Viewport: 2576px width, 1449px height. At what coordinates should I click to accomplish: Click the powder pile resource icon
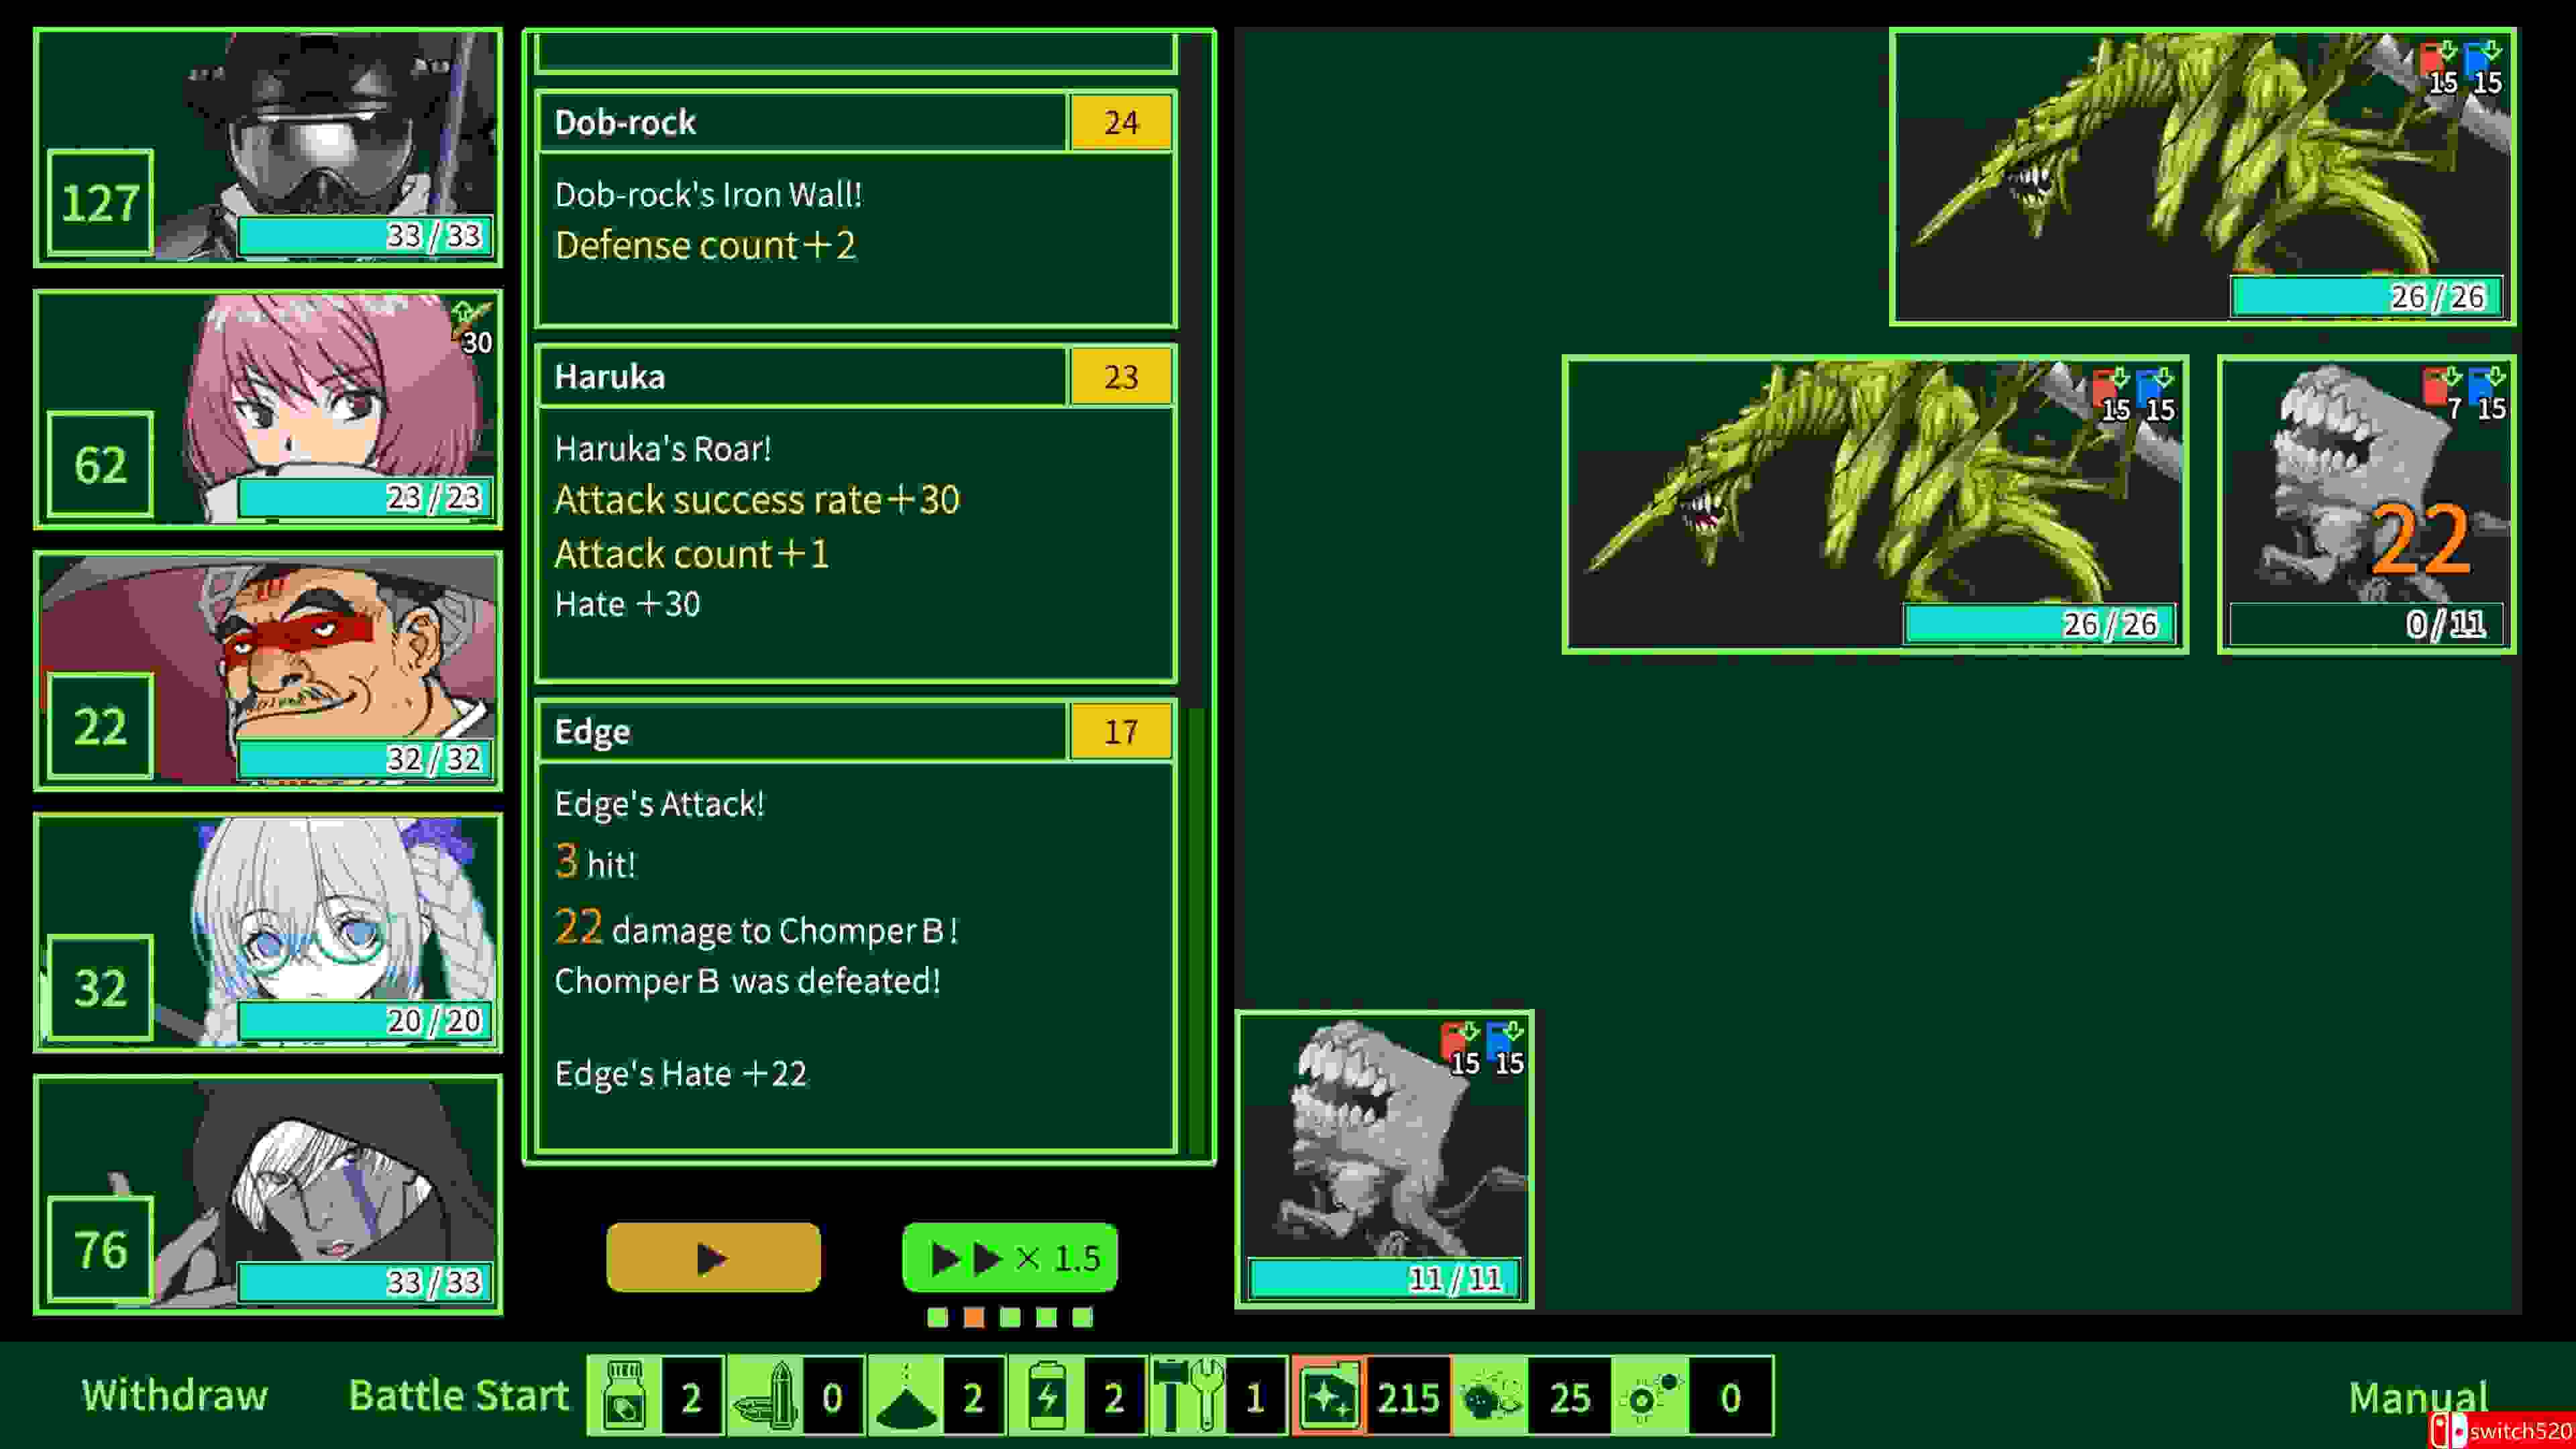[906, 1396]
